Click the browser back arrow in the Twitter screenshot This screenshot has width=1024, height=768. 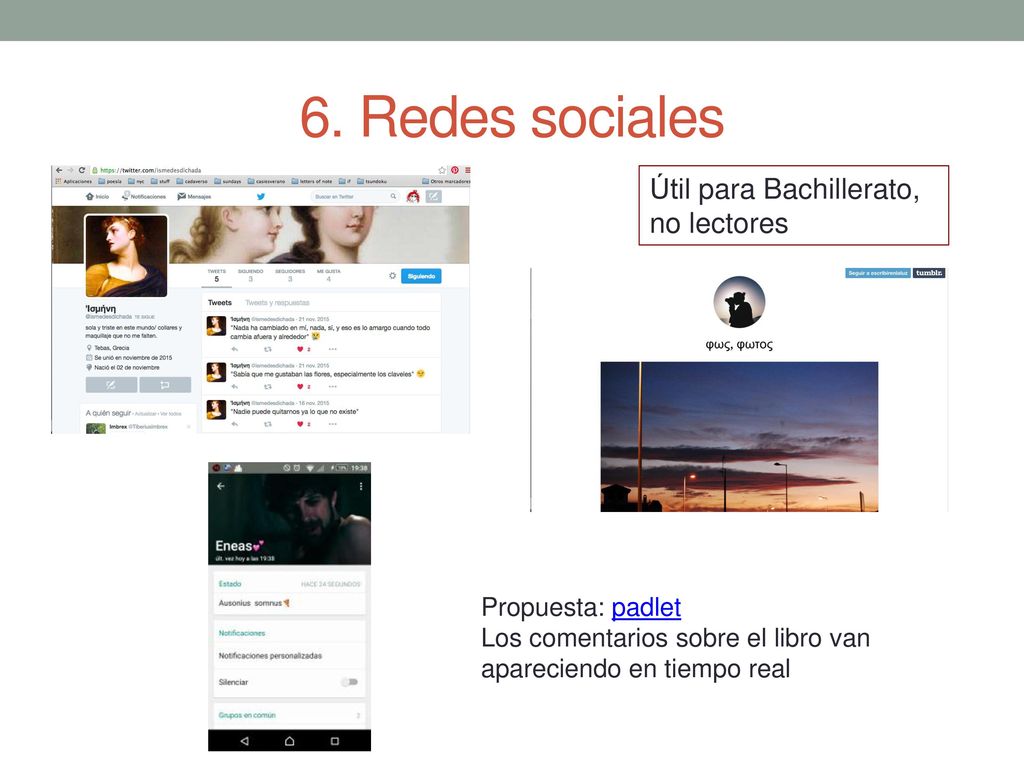[x=59, y=170]
